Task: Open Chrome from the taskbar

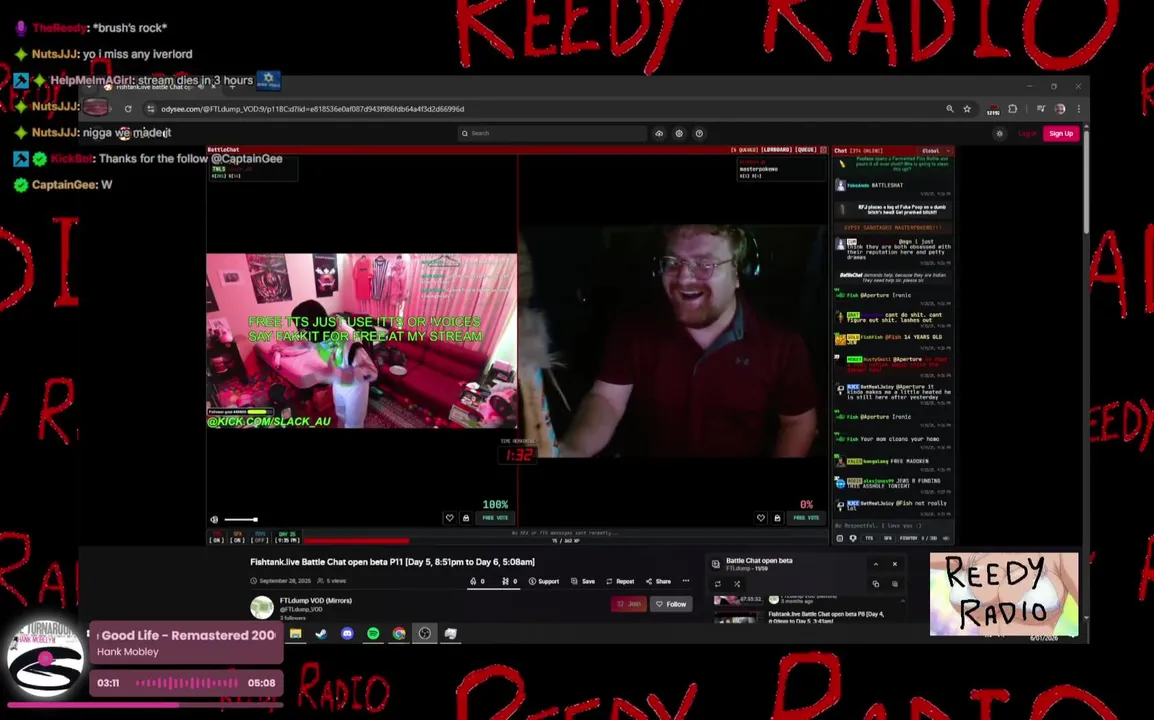Action: (x=399, y=633)
